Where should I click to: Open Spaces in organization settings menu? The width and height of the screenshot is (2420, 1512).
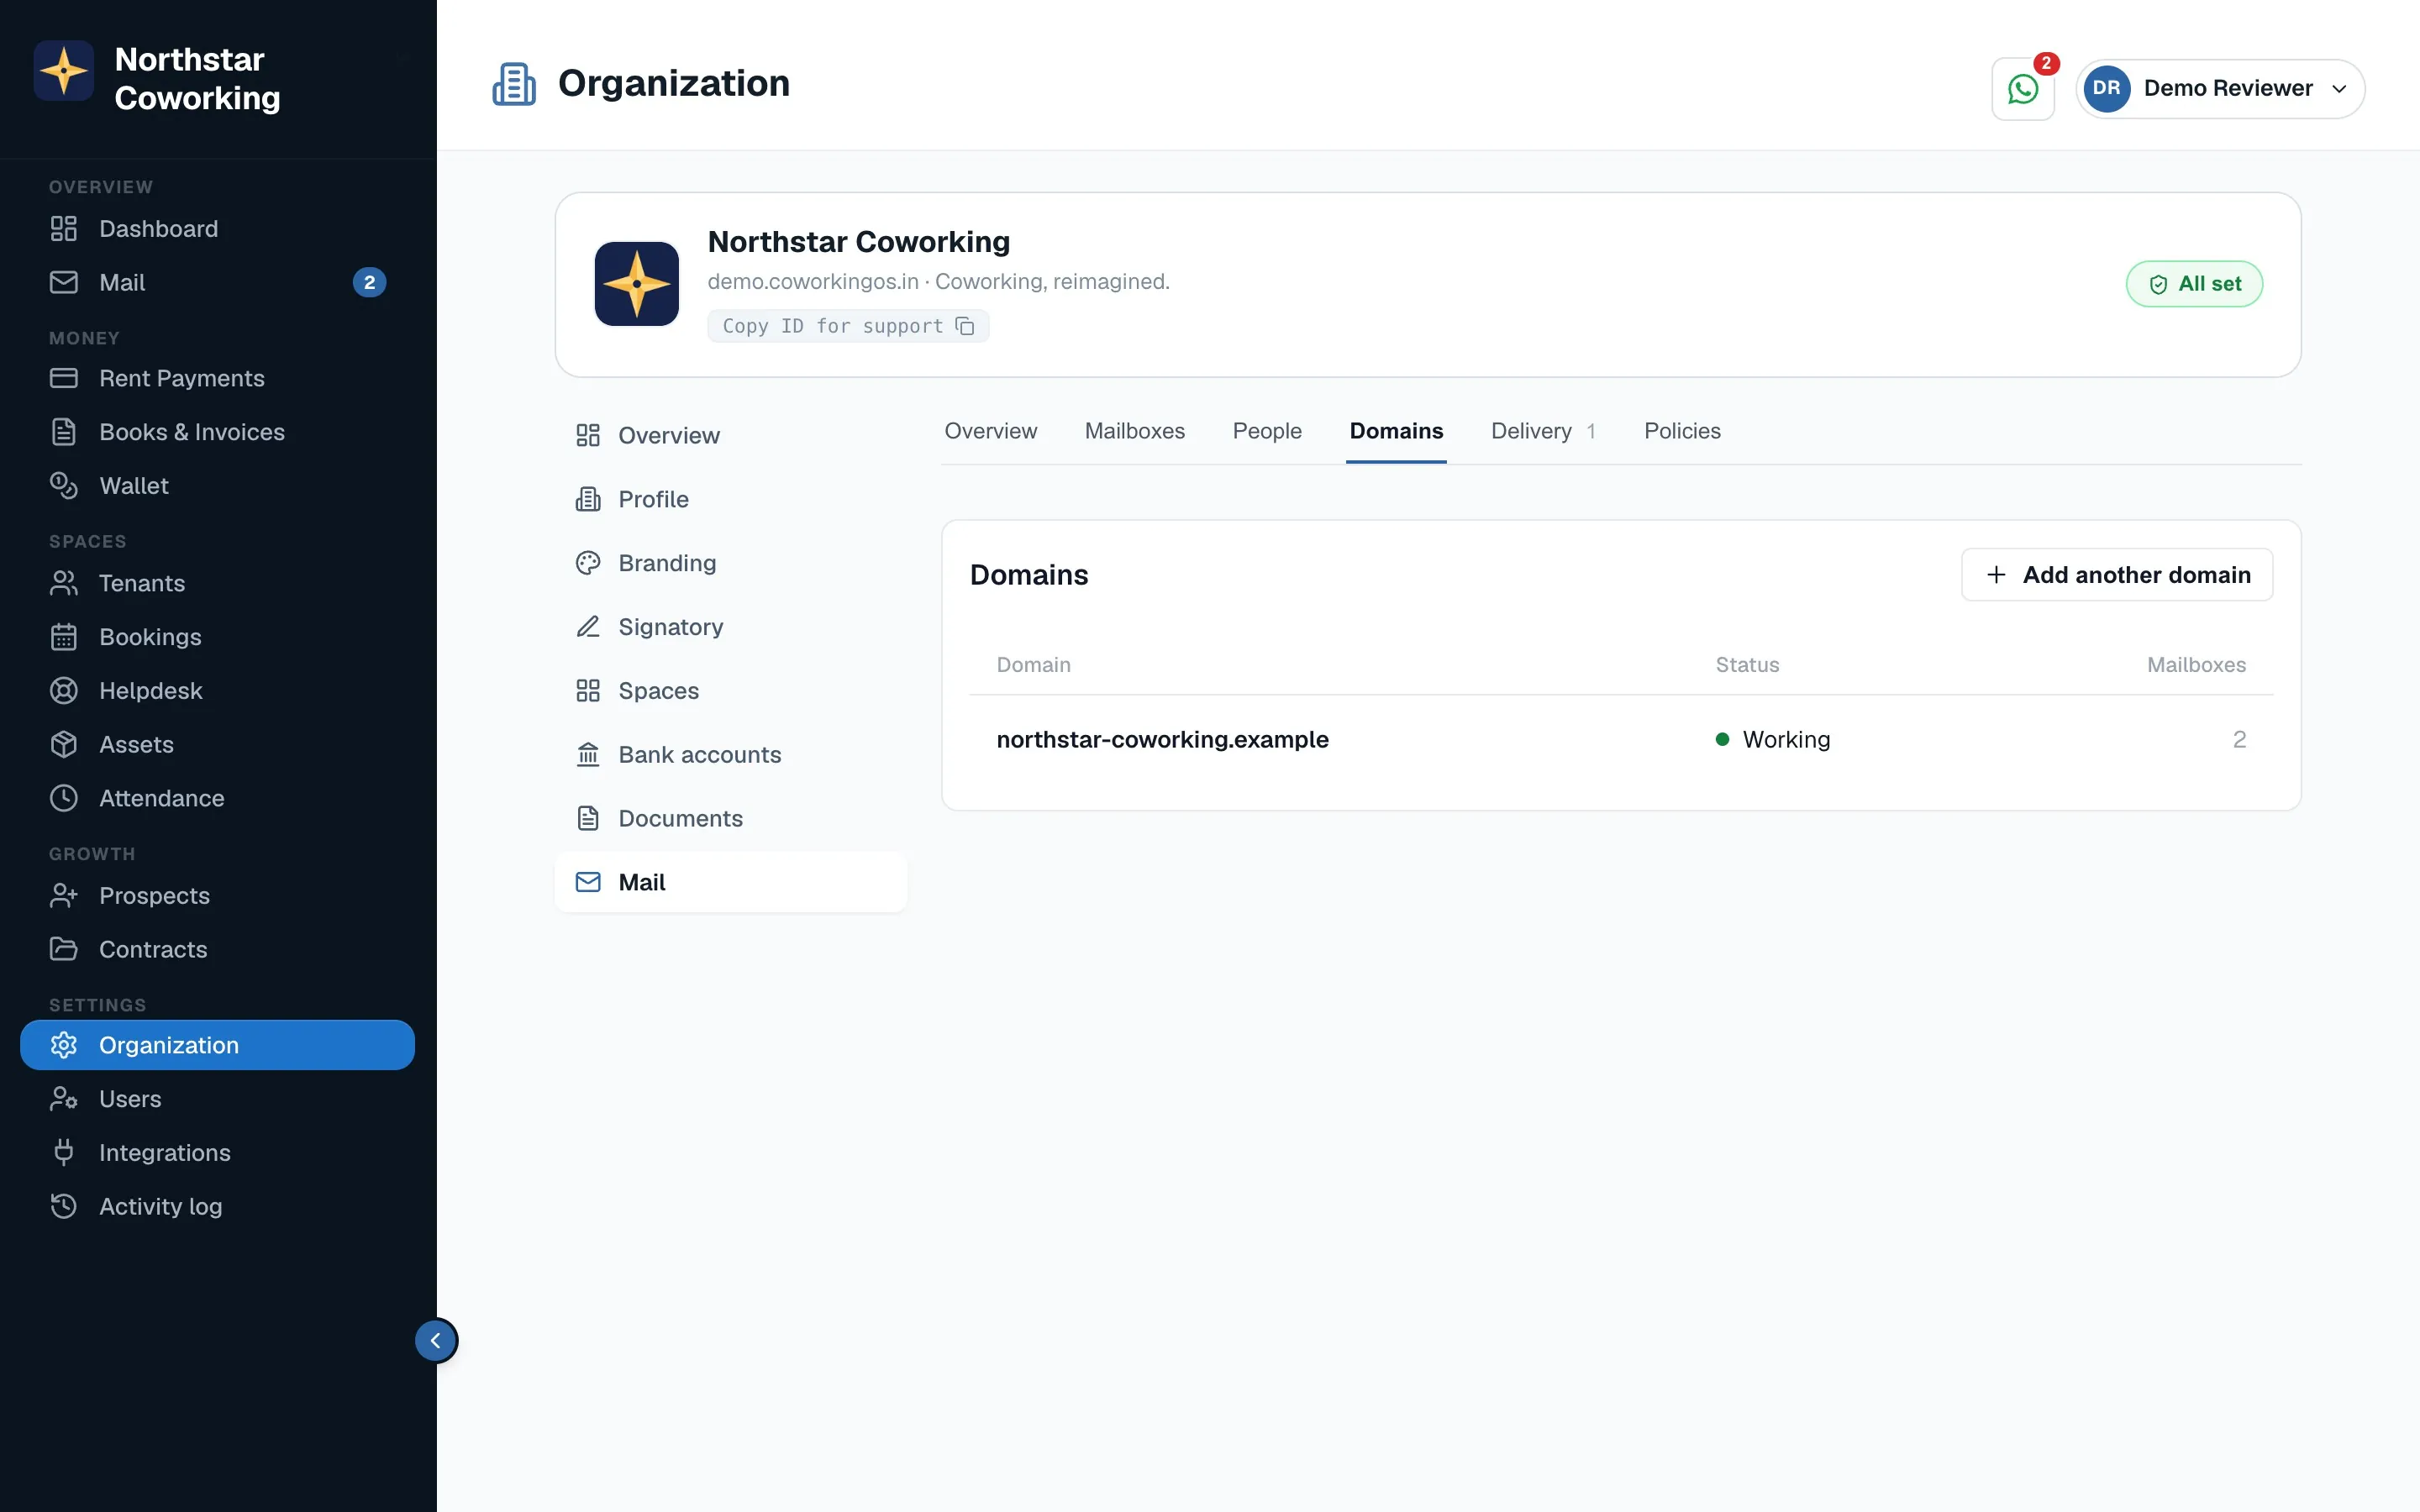click(731, 691)
